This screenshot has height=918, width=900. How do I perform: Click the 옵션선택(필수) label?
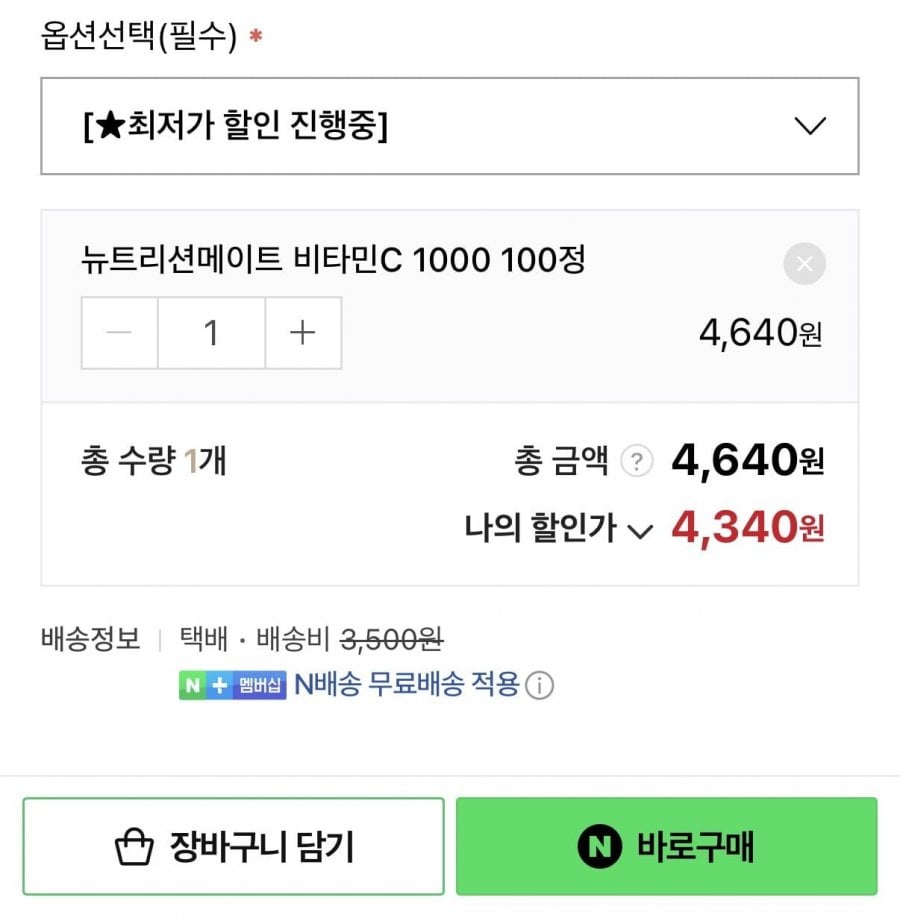click(138, 37)
